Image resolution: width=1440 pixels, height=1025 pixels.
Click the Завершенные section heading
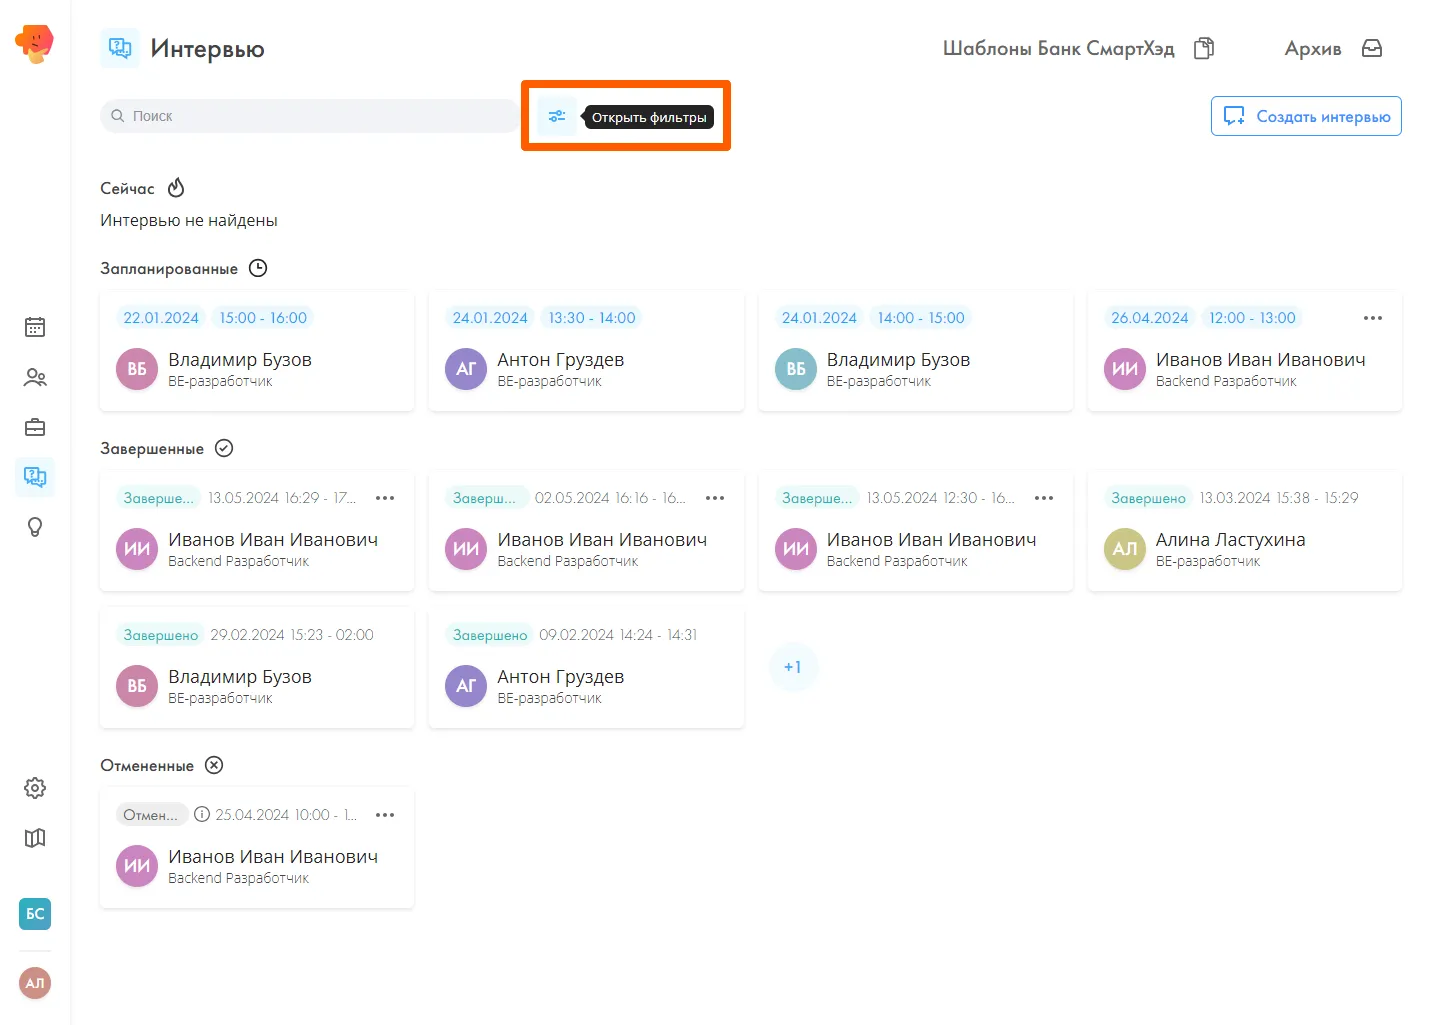152,448
